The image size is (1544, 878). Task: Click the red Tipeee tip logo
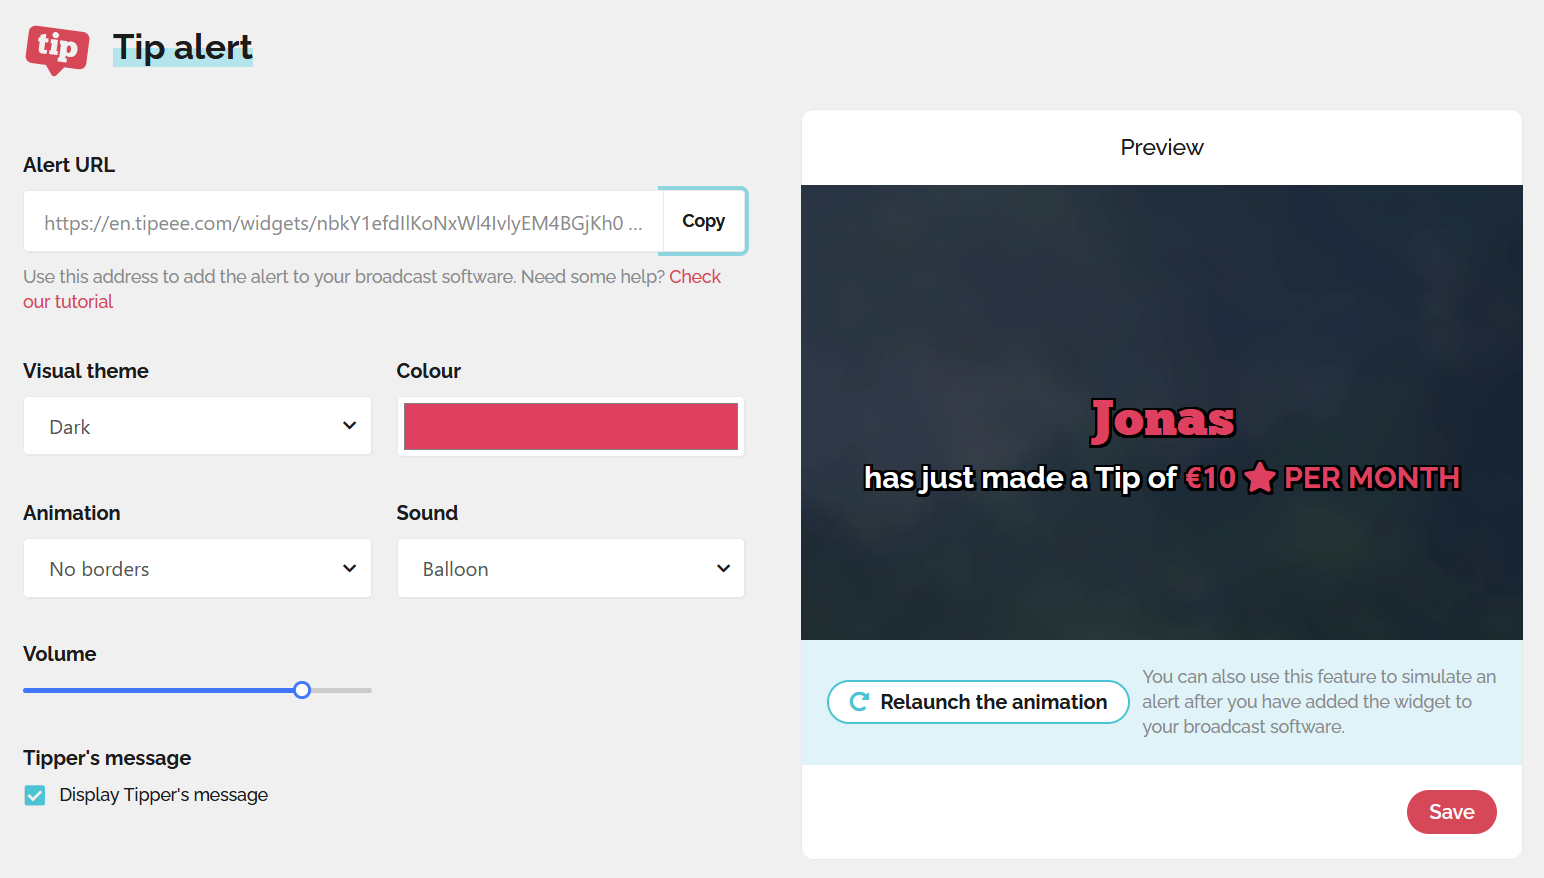[57, 49]
